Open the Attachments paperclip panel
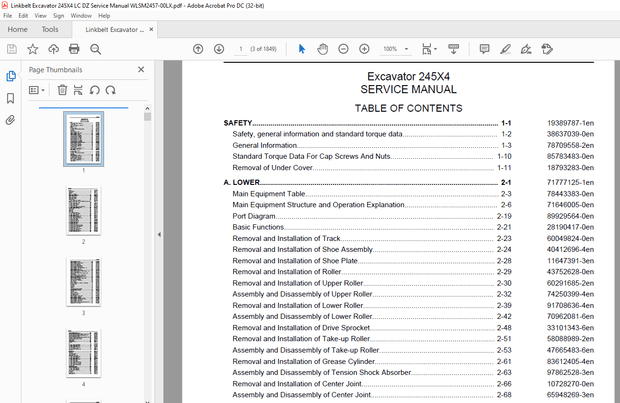Image resolution: width=620 pixels, height=403 pixels. [x=10, y=120]
